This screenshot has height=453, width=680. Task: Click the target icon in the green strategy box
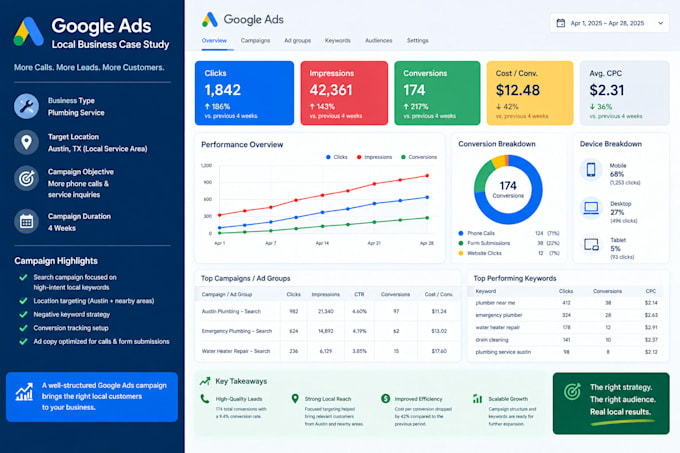point(572,392)
